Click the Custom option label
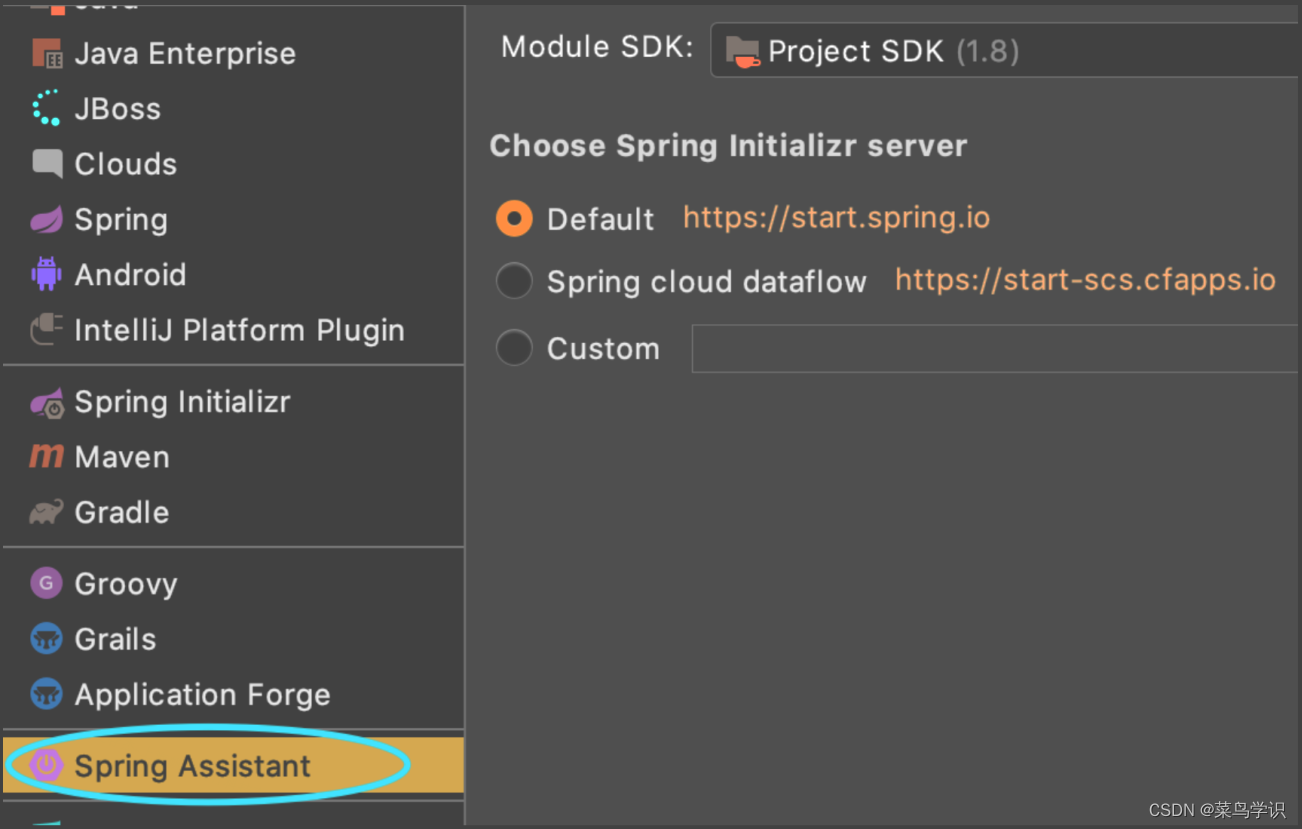Image resolution: width=1302 pixels, height=829 pixels. pyautogui.click(x=603, y=349)
